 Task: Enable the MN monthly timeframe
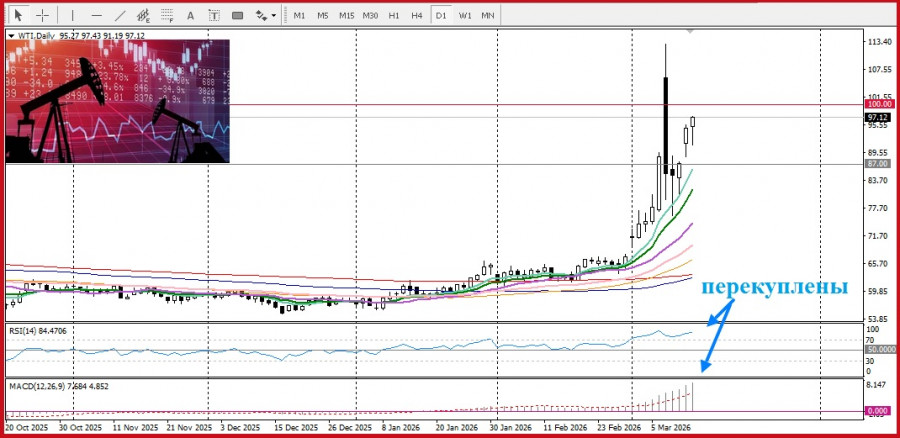487,15
